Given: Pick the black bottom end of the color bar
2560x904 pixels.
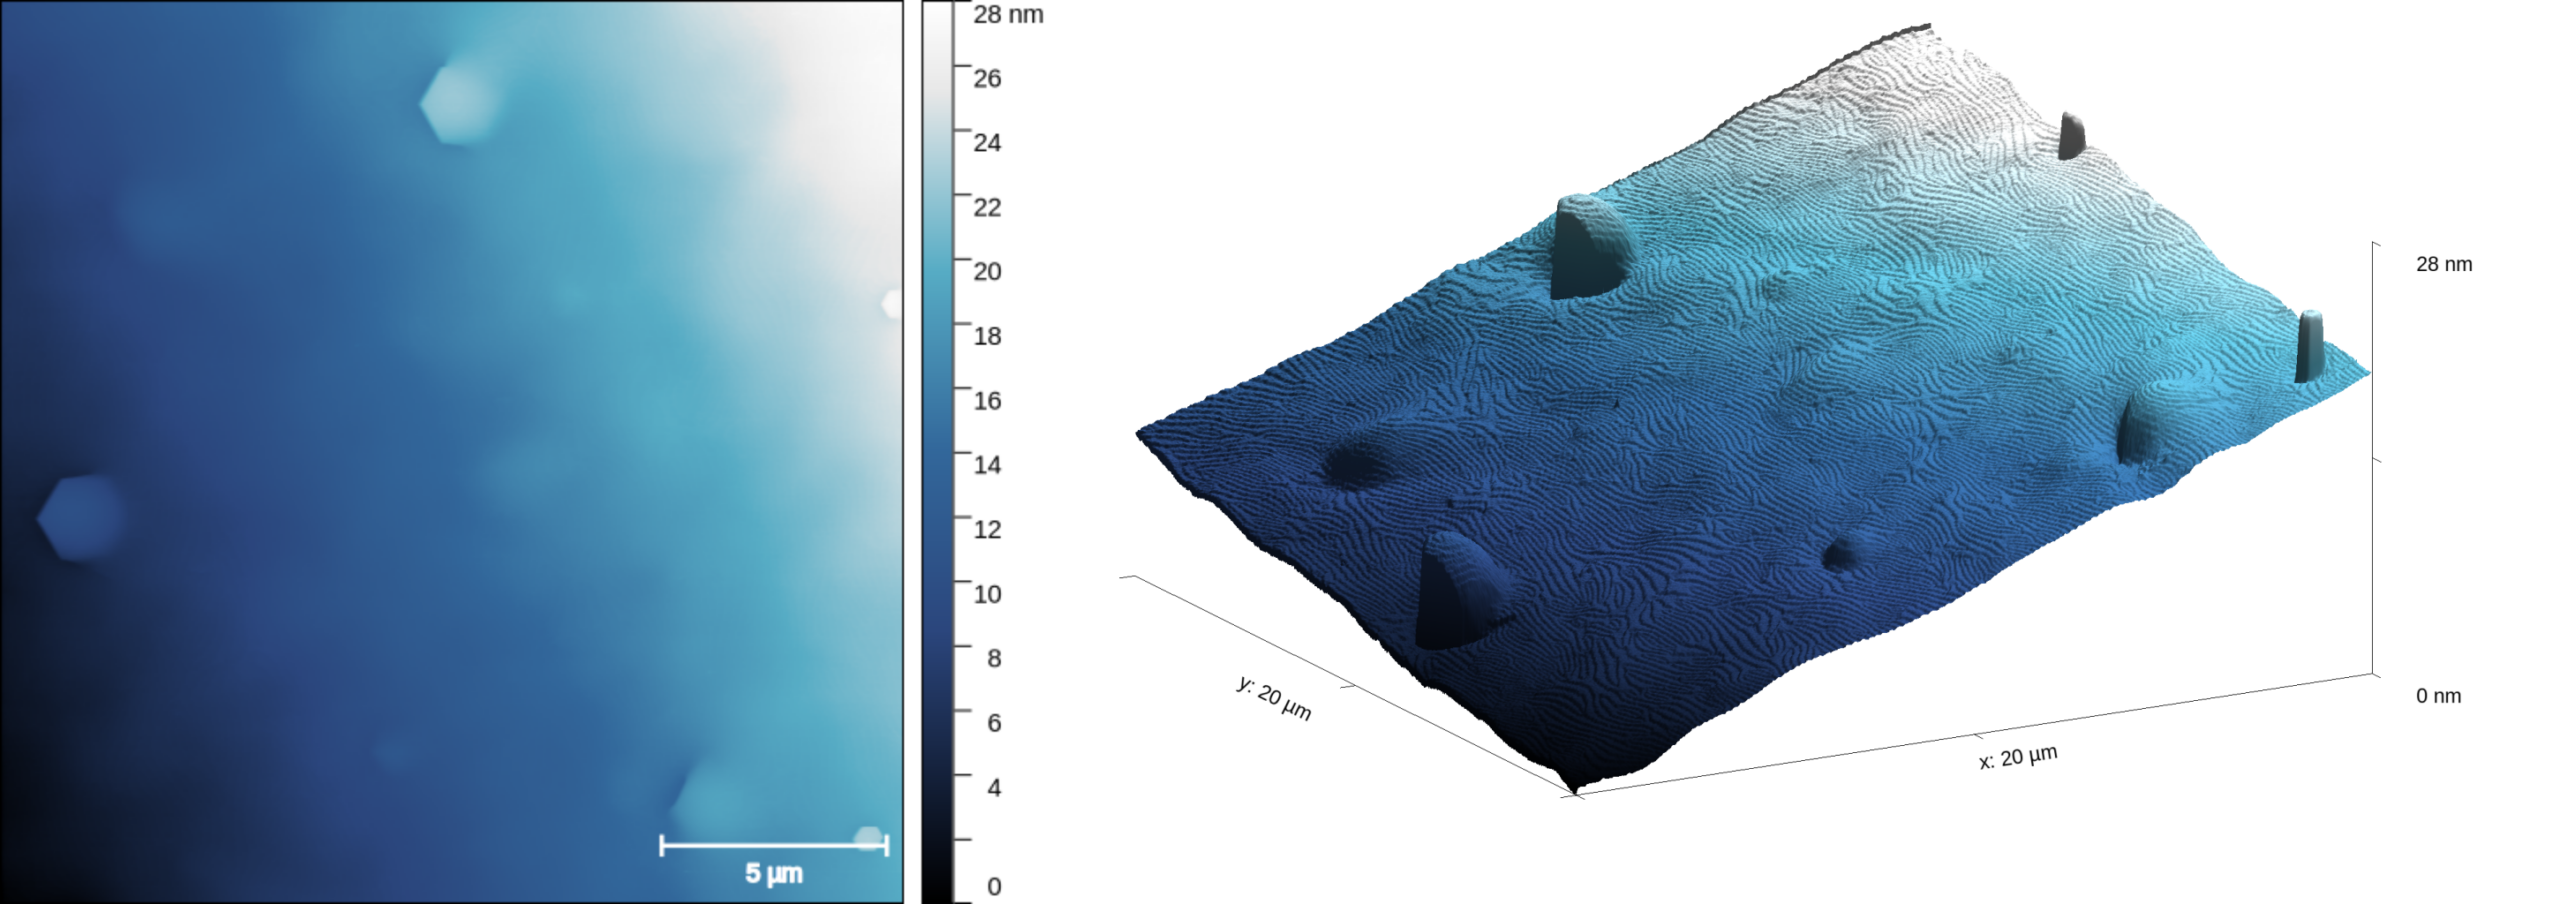Looking at the screenshot, I should coord(937,888).
